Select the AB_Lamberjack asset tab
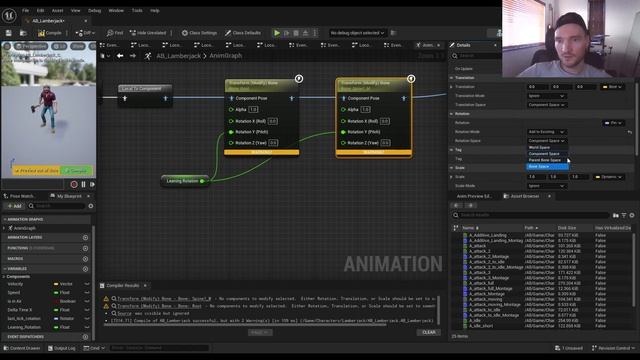 [x=49, y=21]
